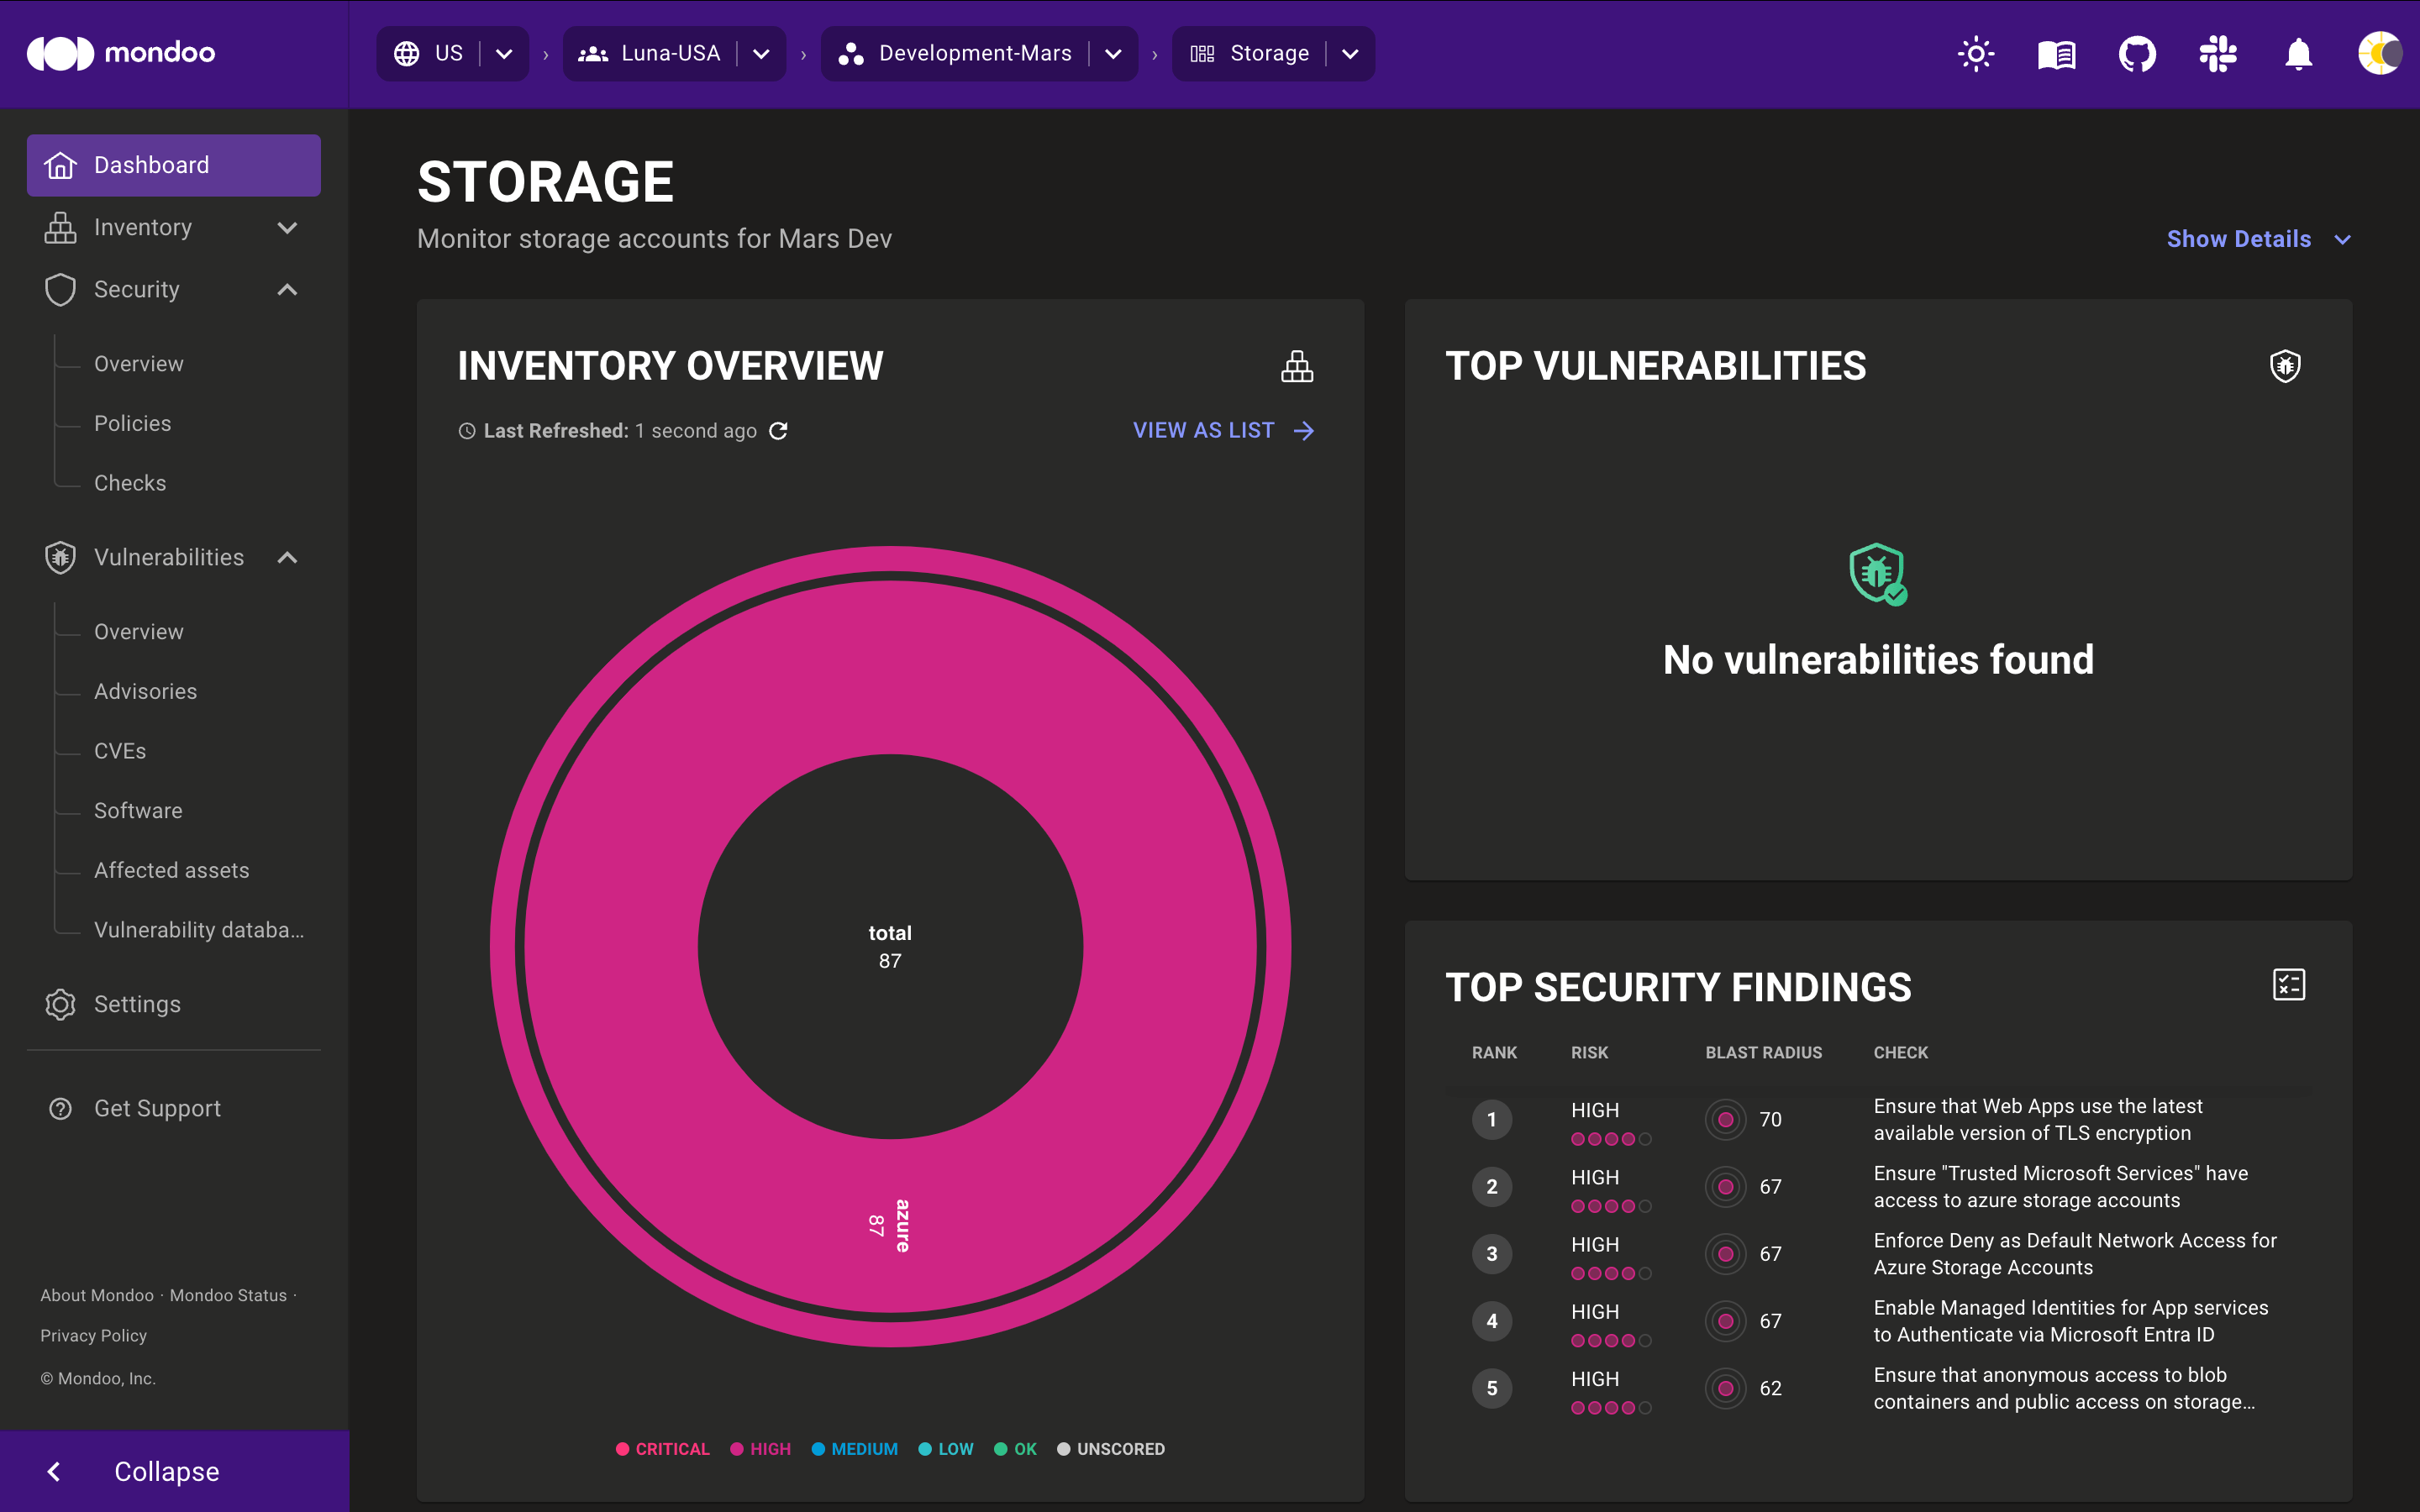Open Mondoo Status footer link
Image resolution: width=2420 pixels, height=1512 pixels.
pos(228,1295)
